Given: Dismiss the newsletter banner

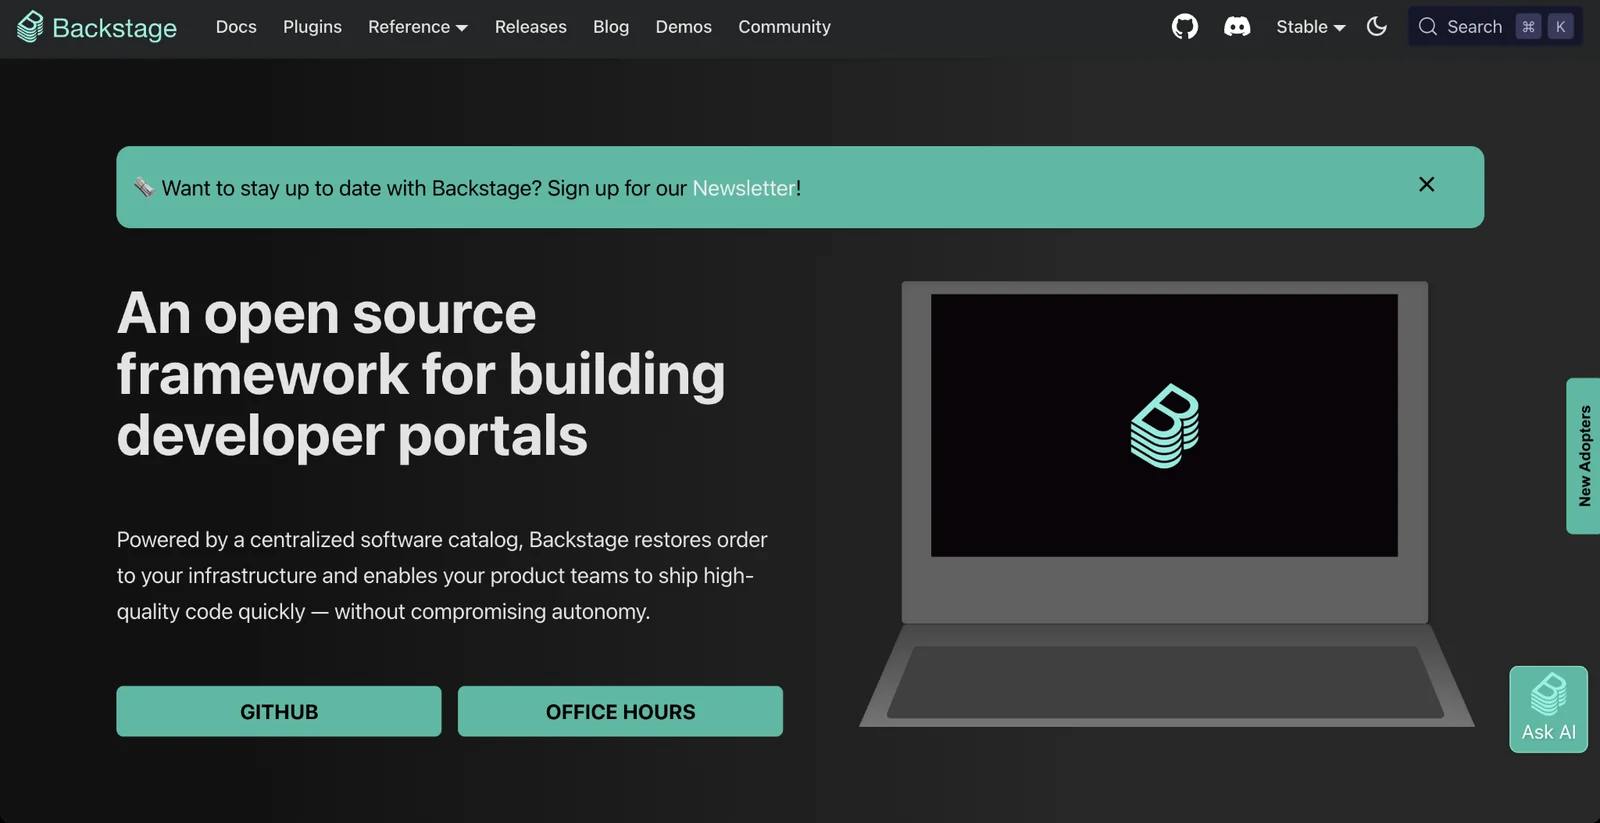Looking at the screenshot, I should [1427, 184].
